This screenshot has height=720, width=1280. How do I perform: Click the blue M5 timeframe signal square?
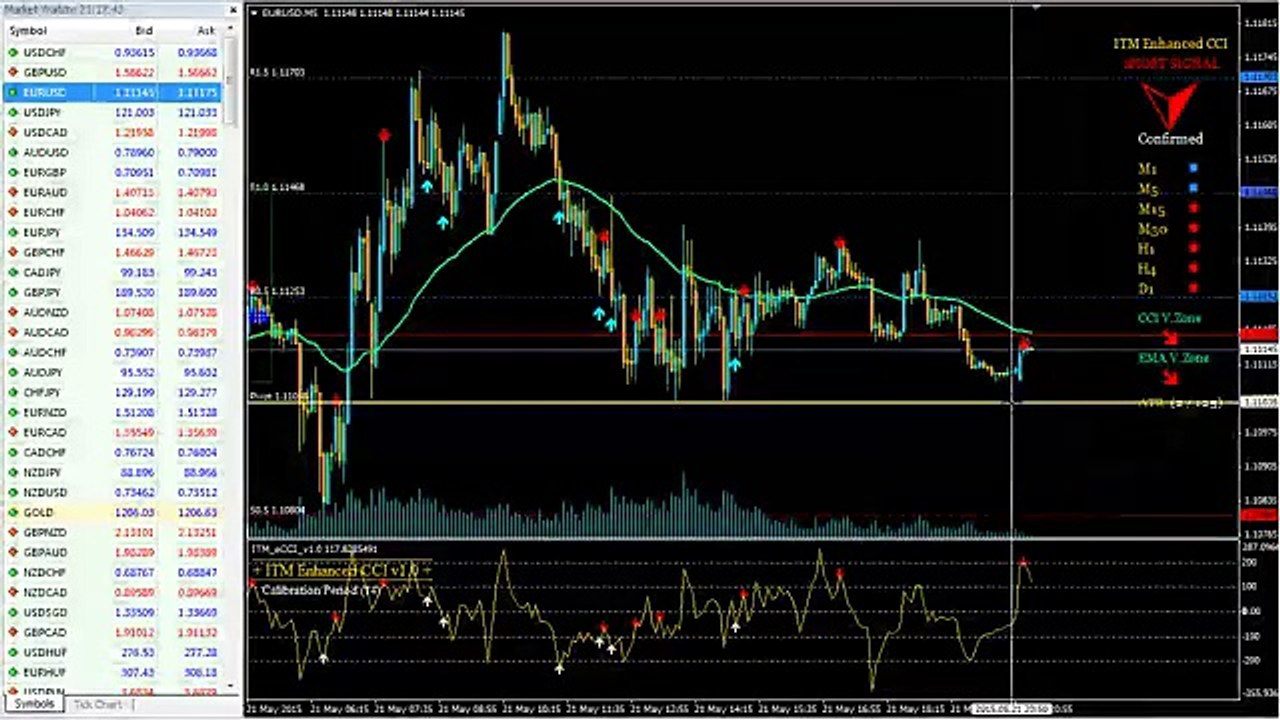[x=1193, y=189]
